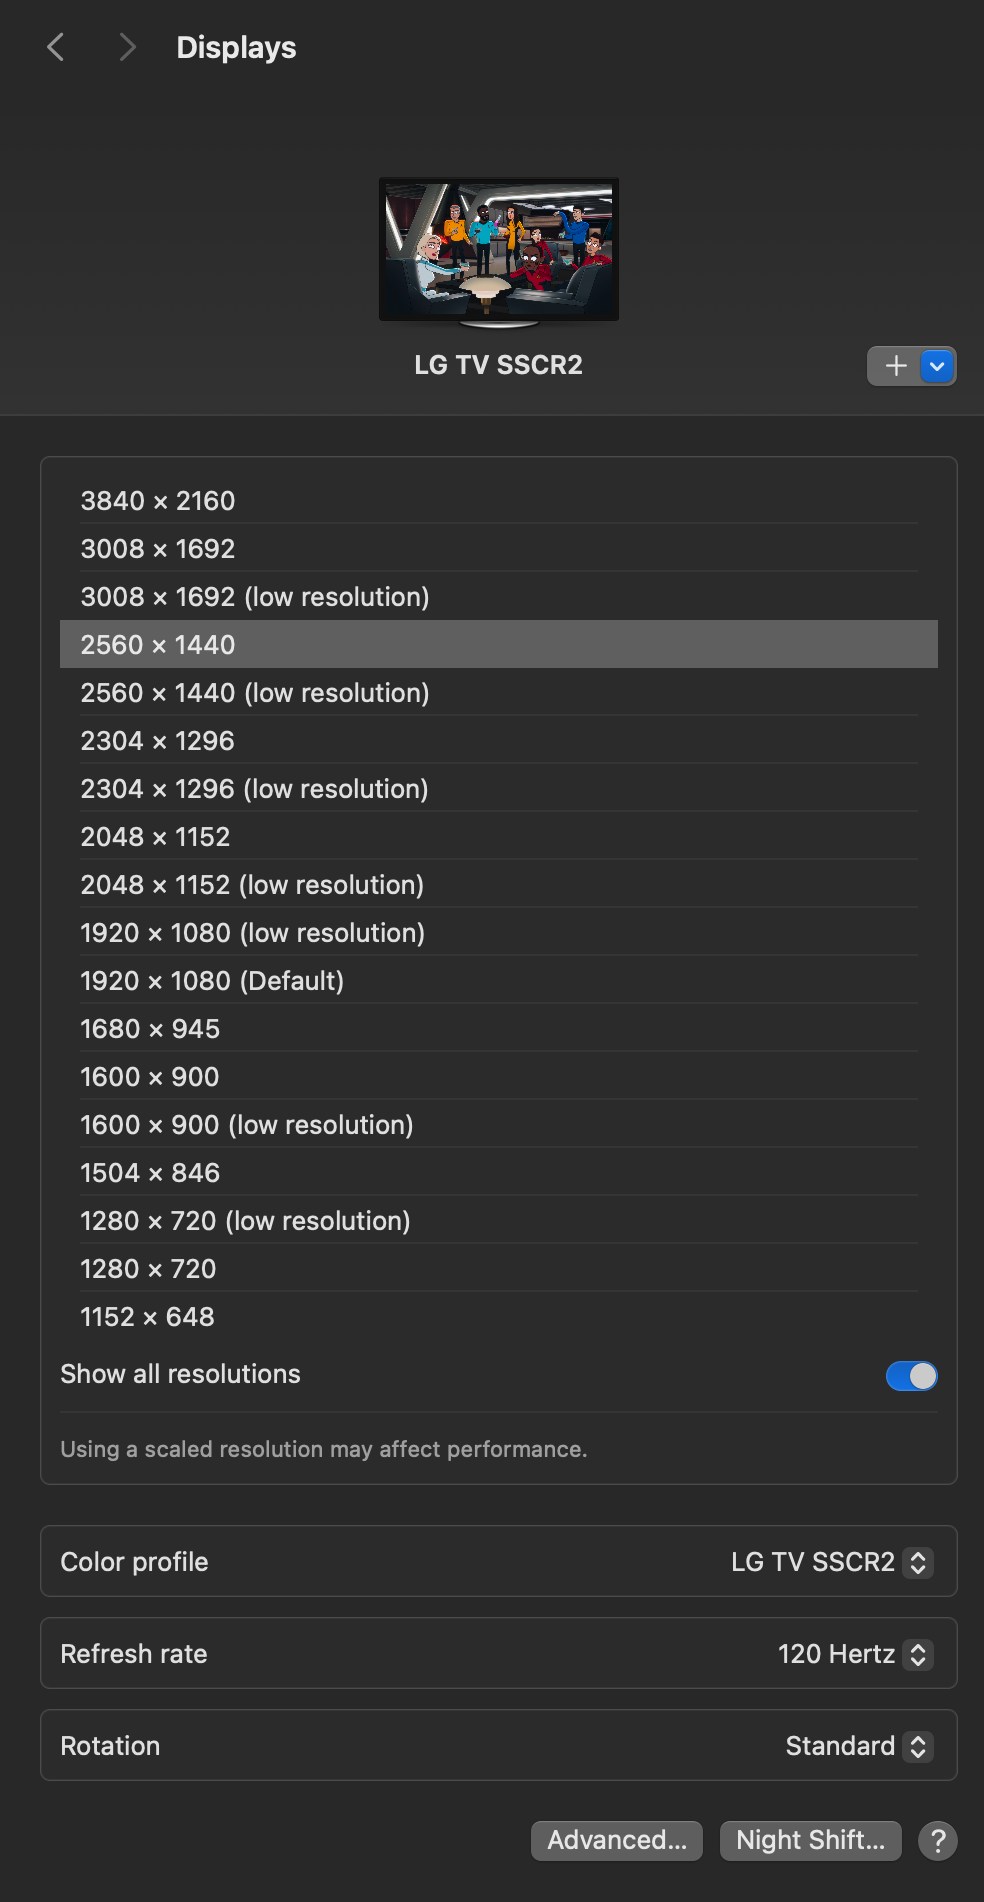
Task: Pick 1280 × 720 (low resolution) entry
Action: click(245, 1221)
